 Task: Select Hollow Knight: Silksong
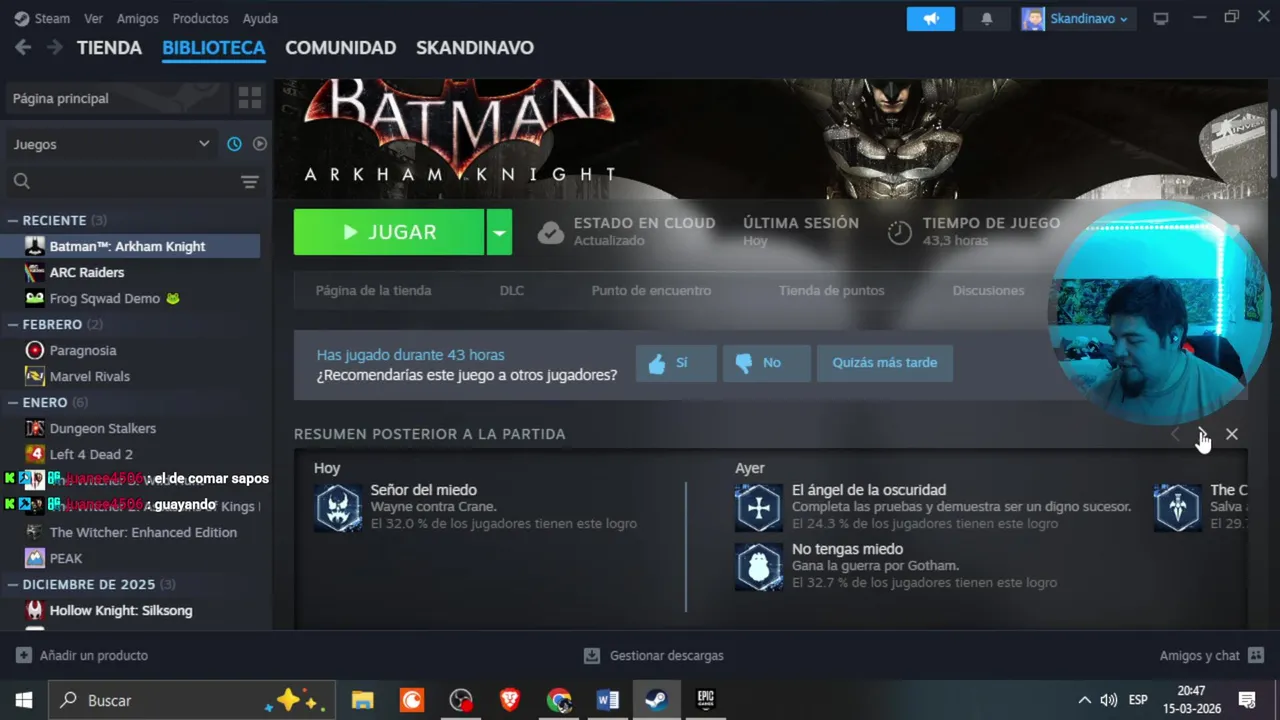pyautogui.click(x=132, y=610)
